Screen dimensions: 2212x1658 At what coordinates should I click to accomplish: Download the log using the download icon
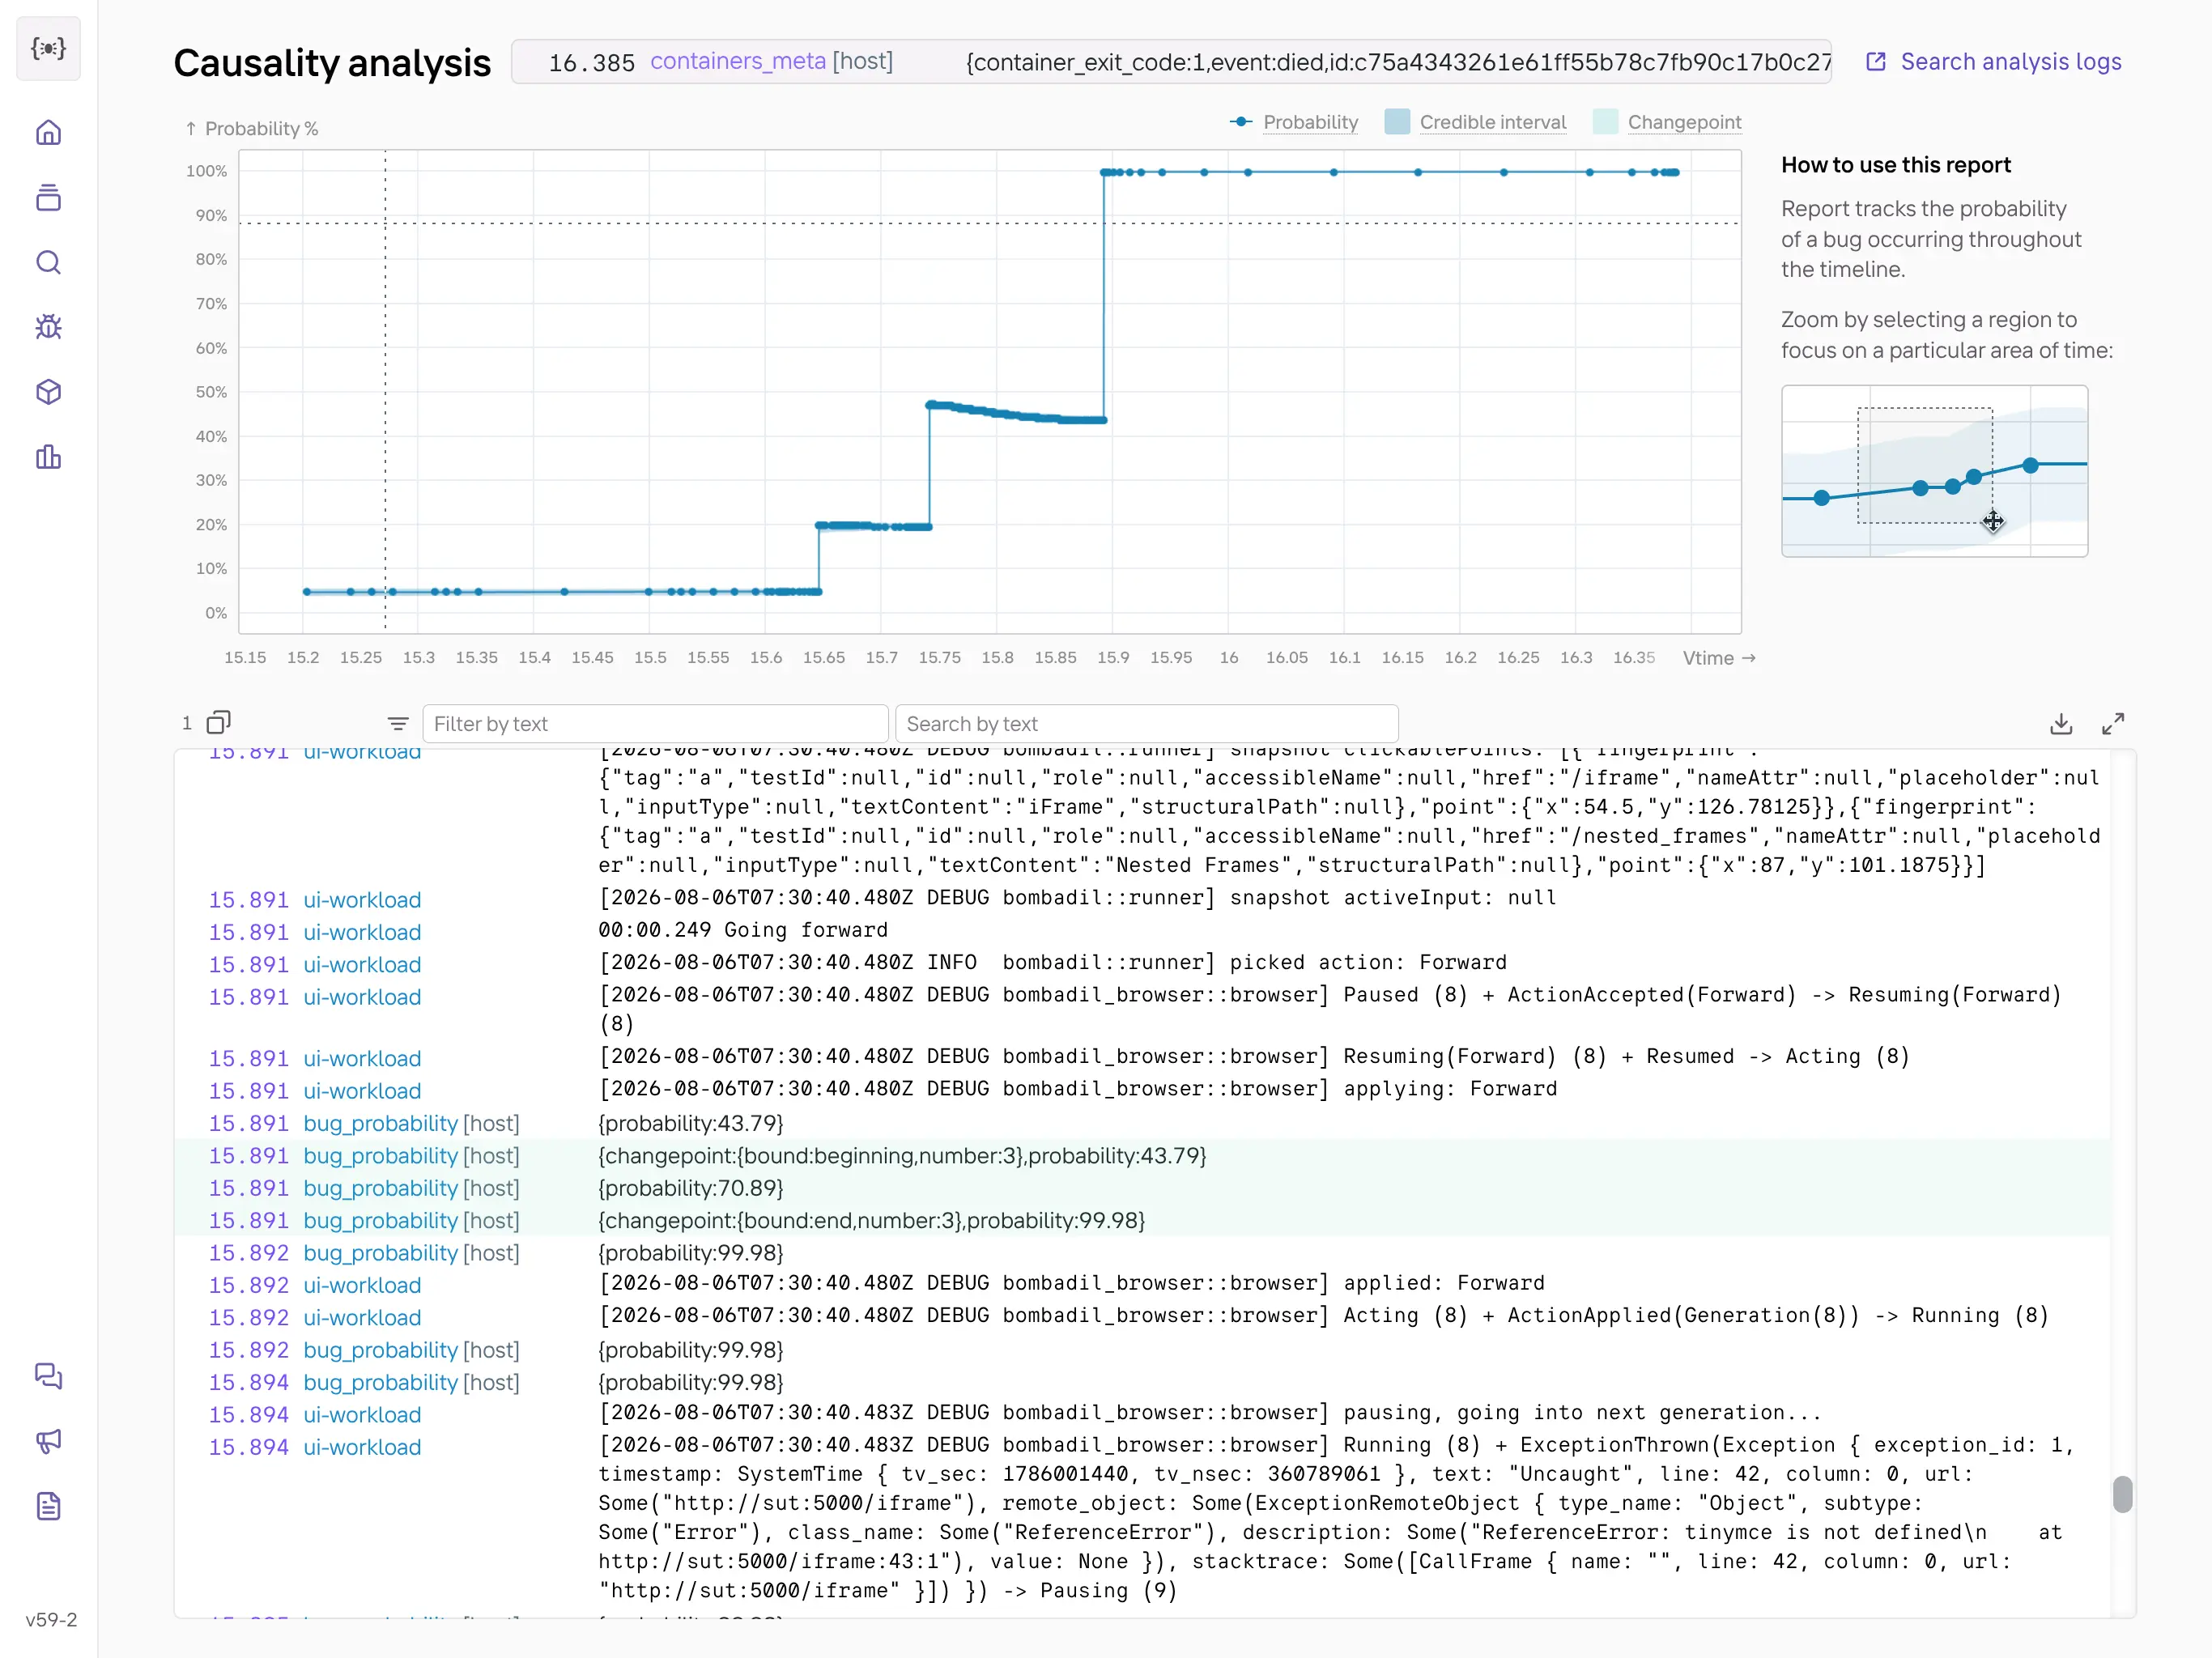coord(2061,723)
